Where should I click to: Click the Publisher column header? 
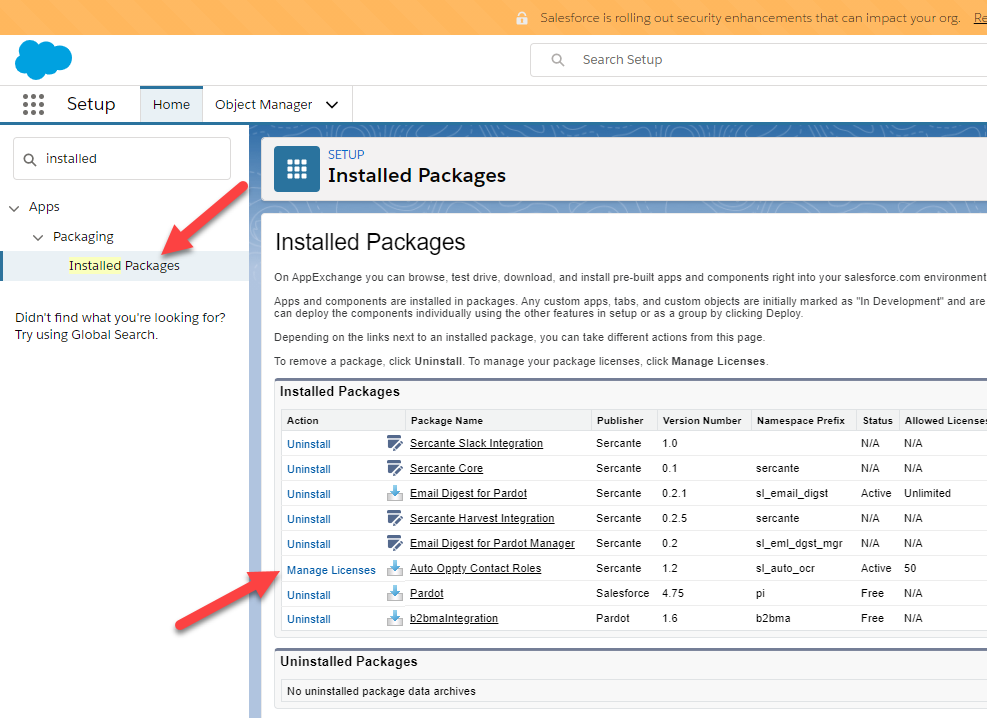pyautogui.click(x=620, y=420)
